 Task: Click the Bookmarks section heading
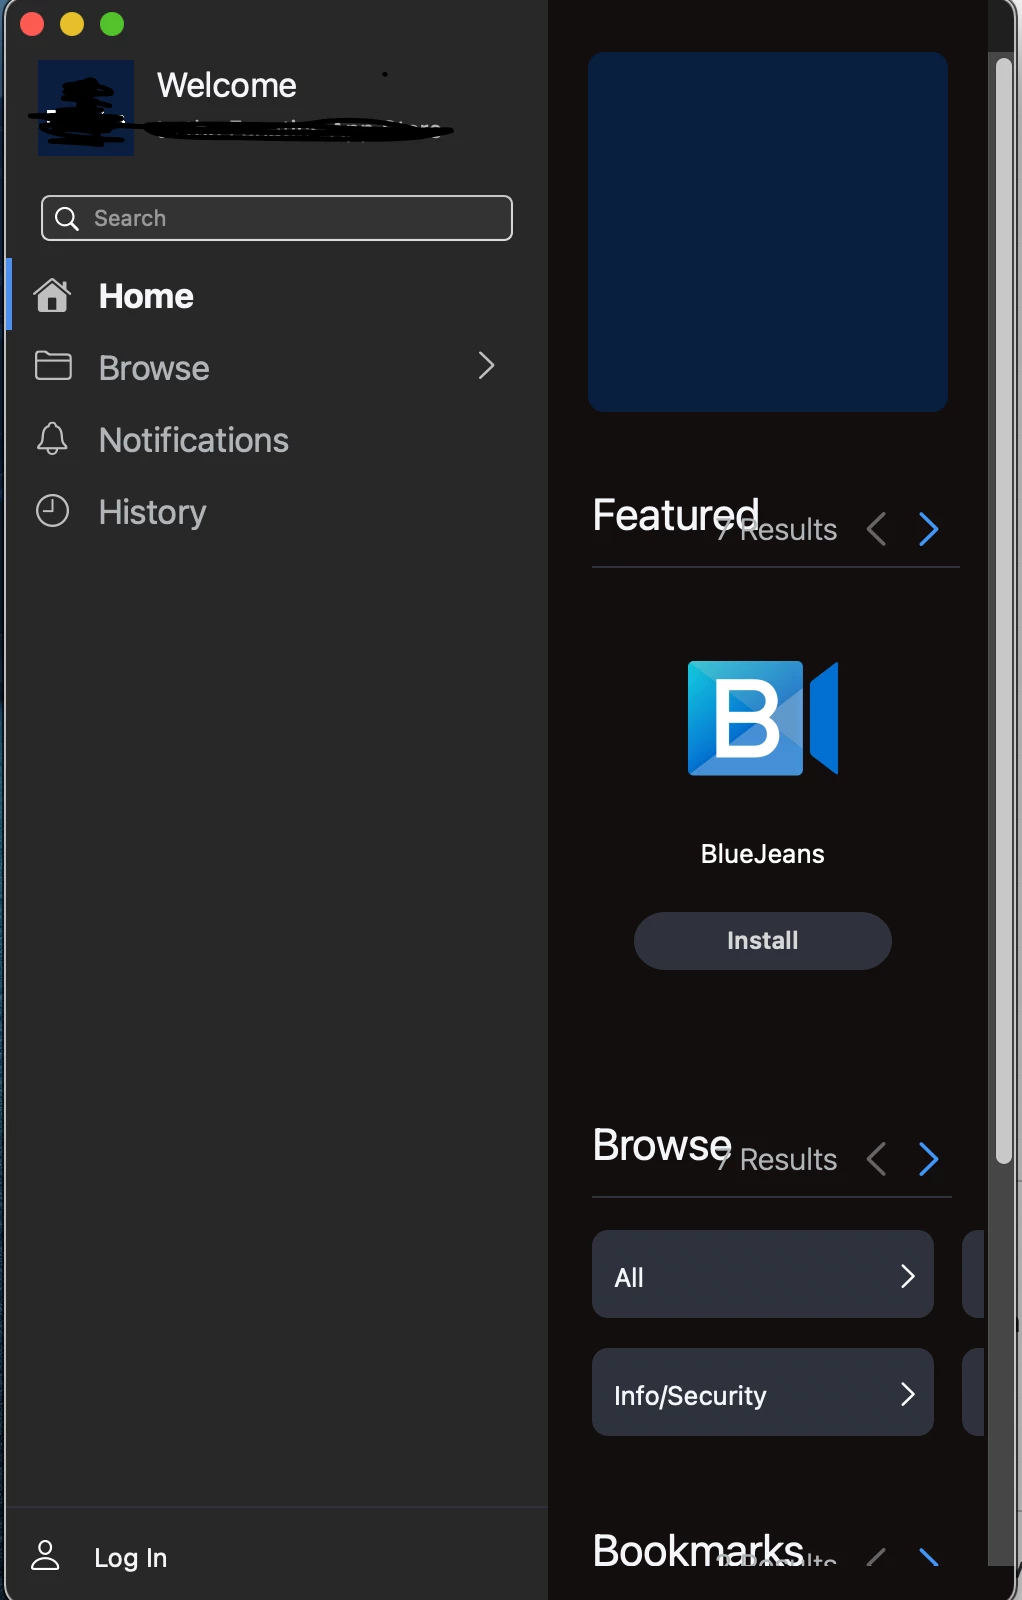[x=698, y=1551]
